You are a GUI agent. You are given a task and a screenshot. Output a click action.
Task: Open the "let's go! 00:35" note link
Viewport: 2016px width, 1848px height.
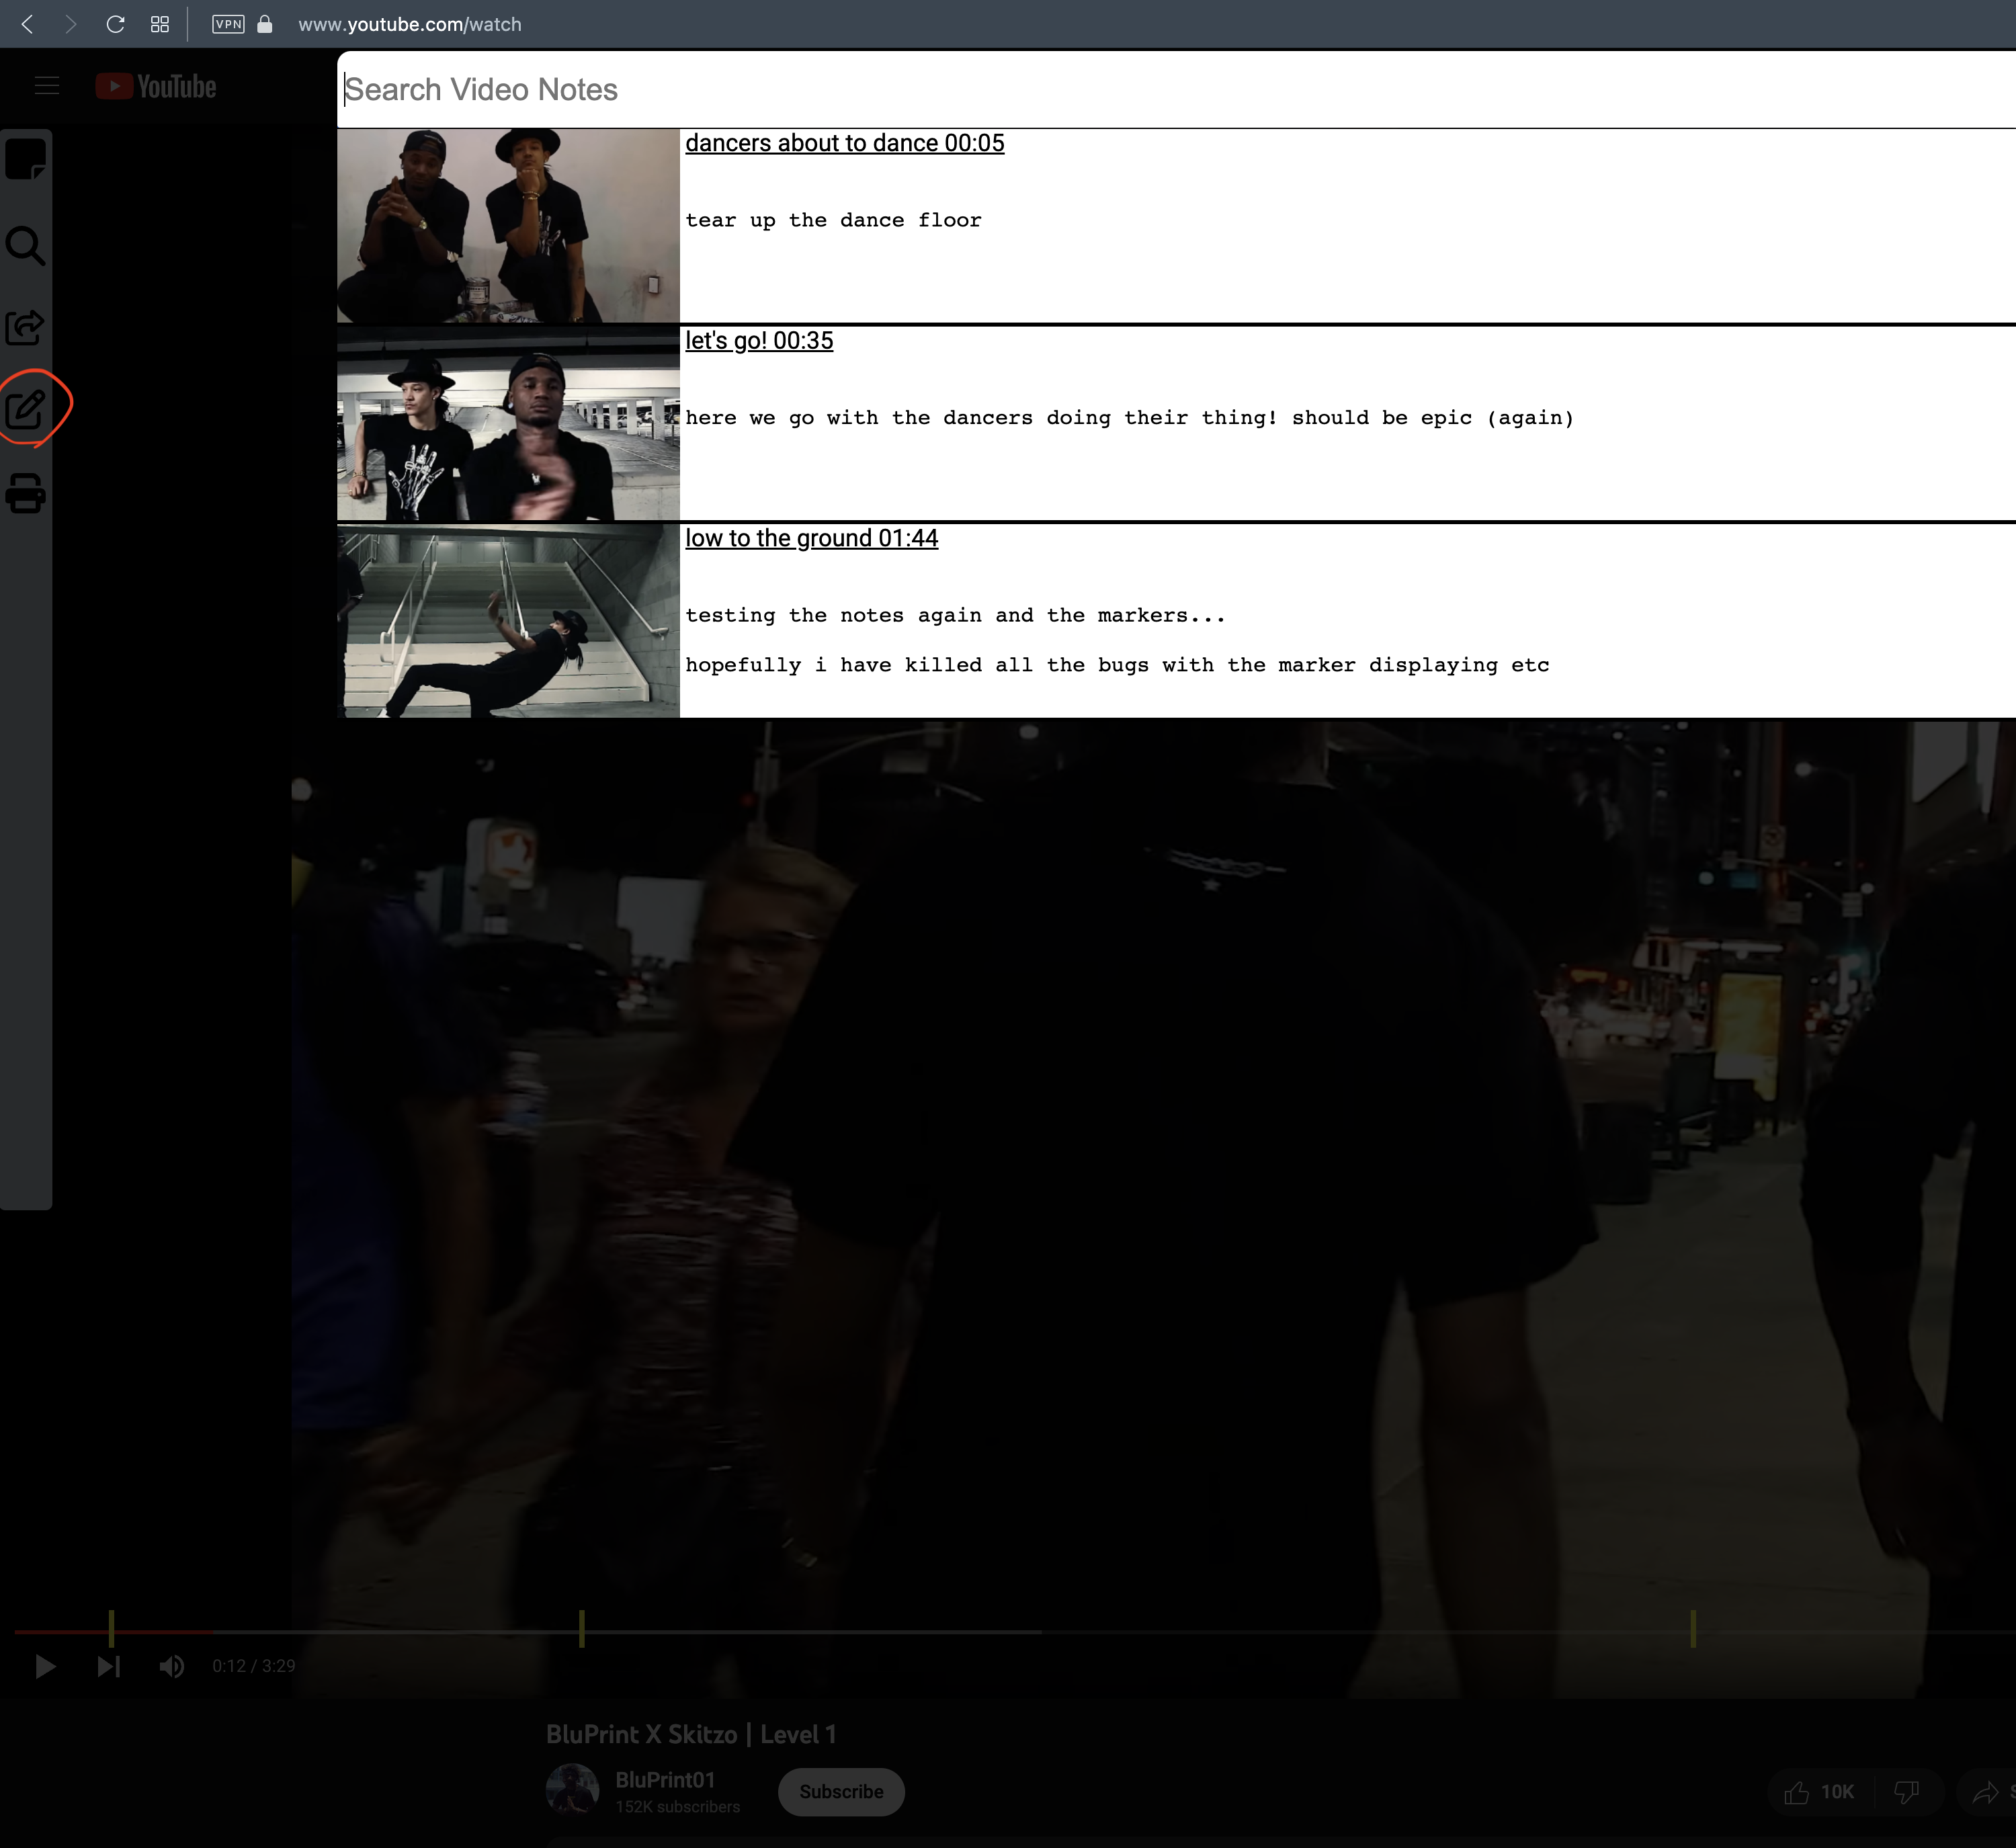pos(758,340)
